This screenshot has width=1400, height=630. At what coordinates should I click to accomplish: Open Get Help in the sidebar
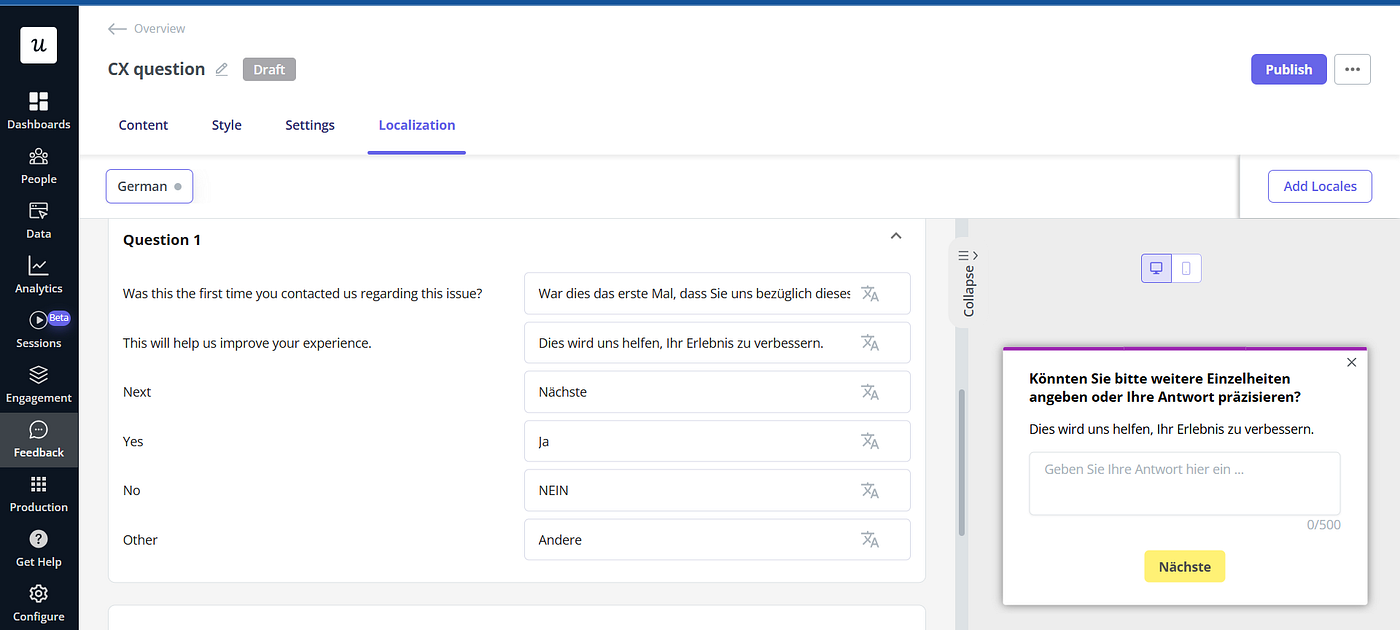pos(38,548)
